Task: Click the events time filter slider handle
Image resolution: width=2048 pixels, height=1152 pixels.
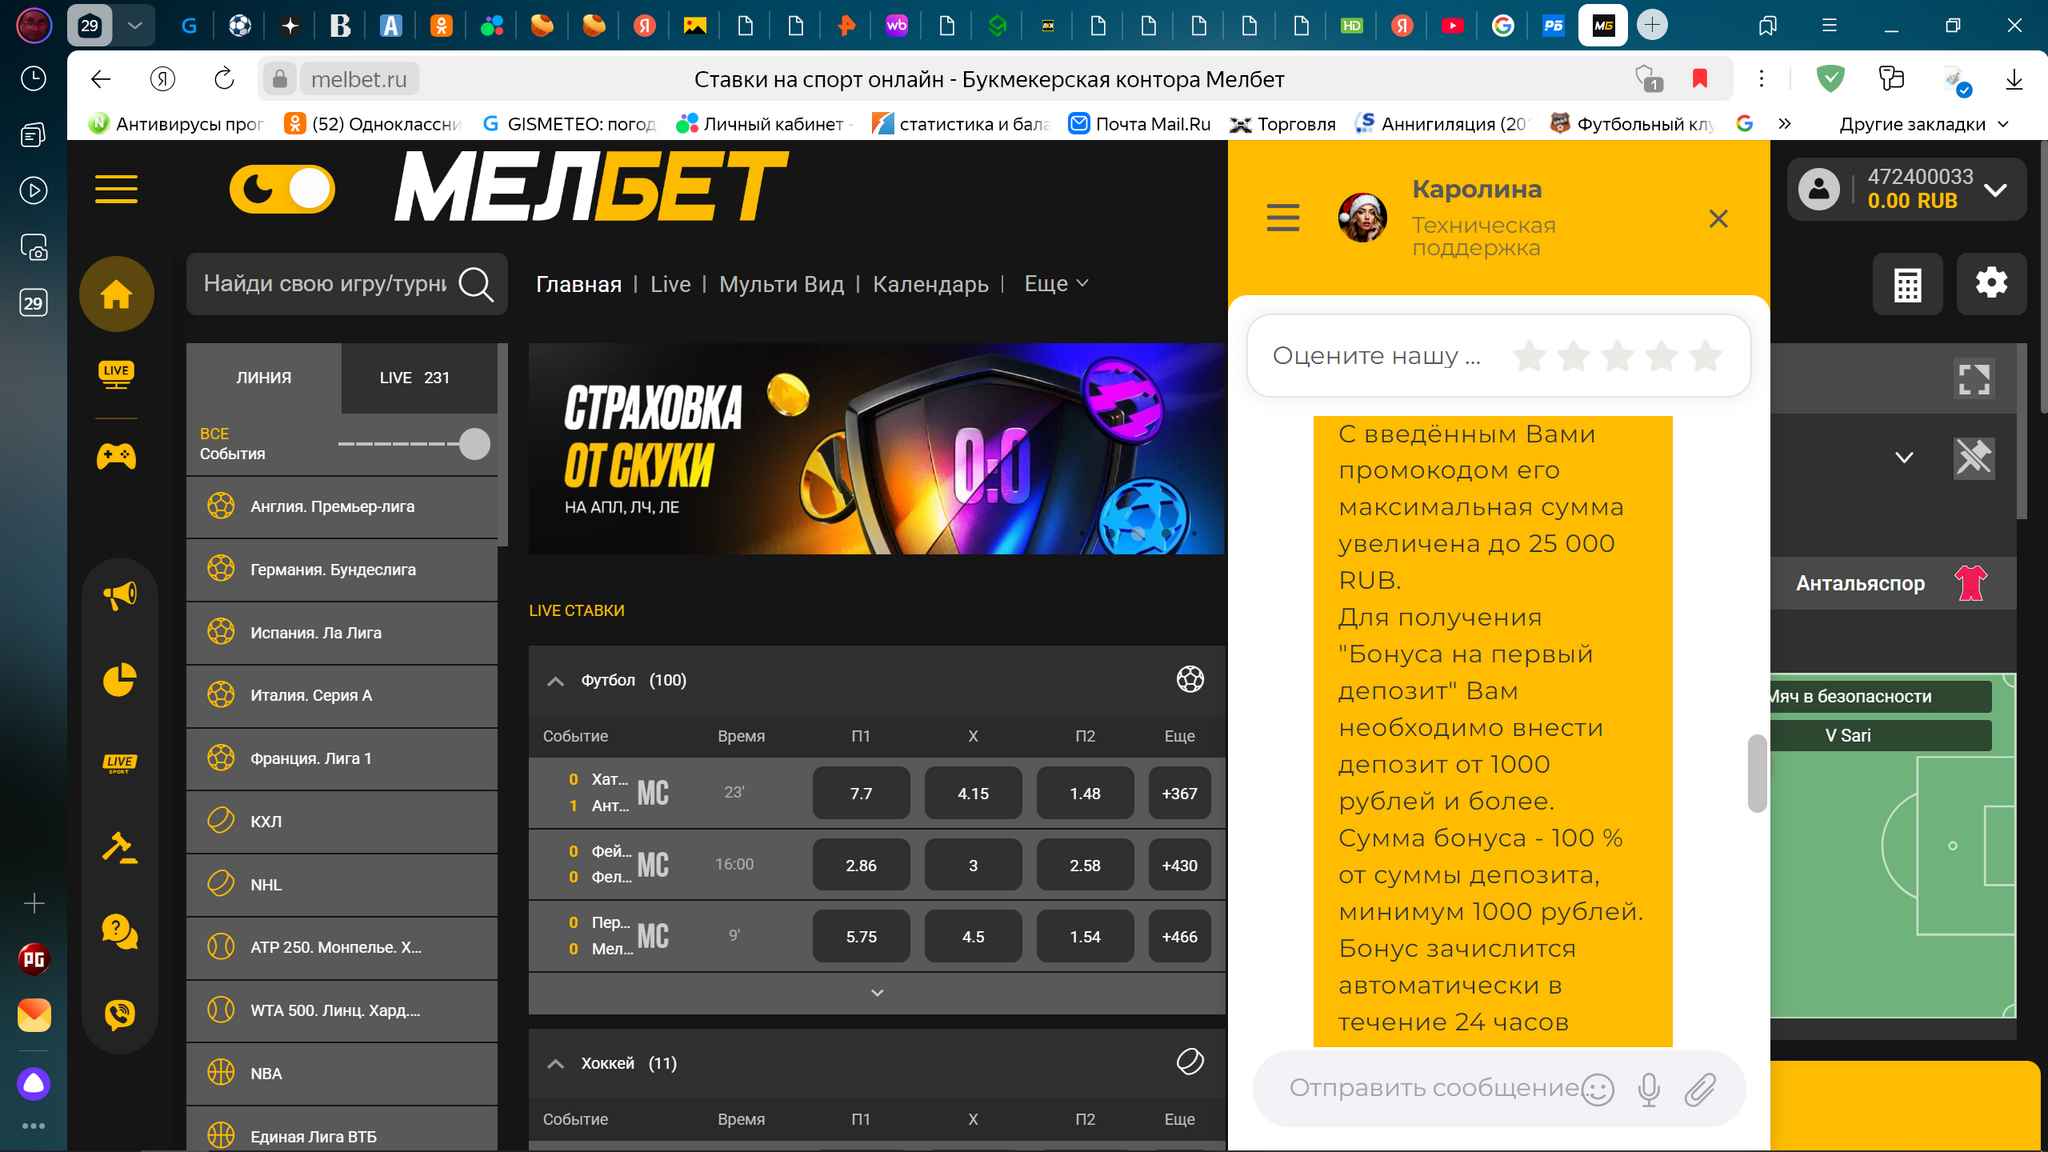Action: coord(474,444)
